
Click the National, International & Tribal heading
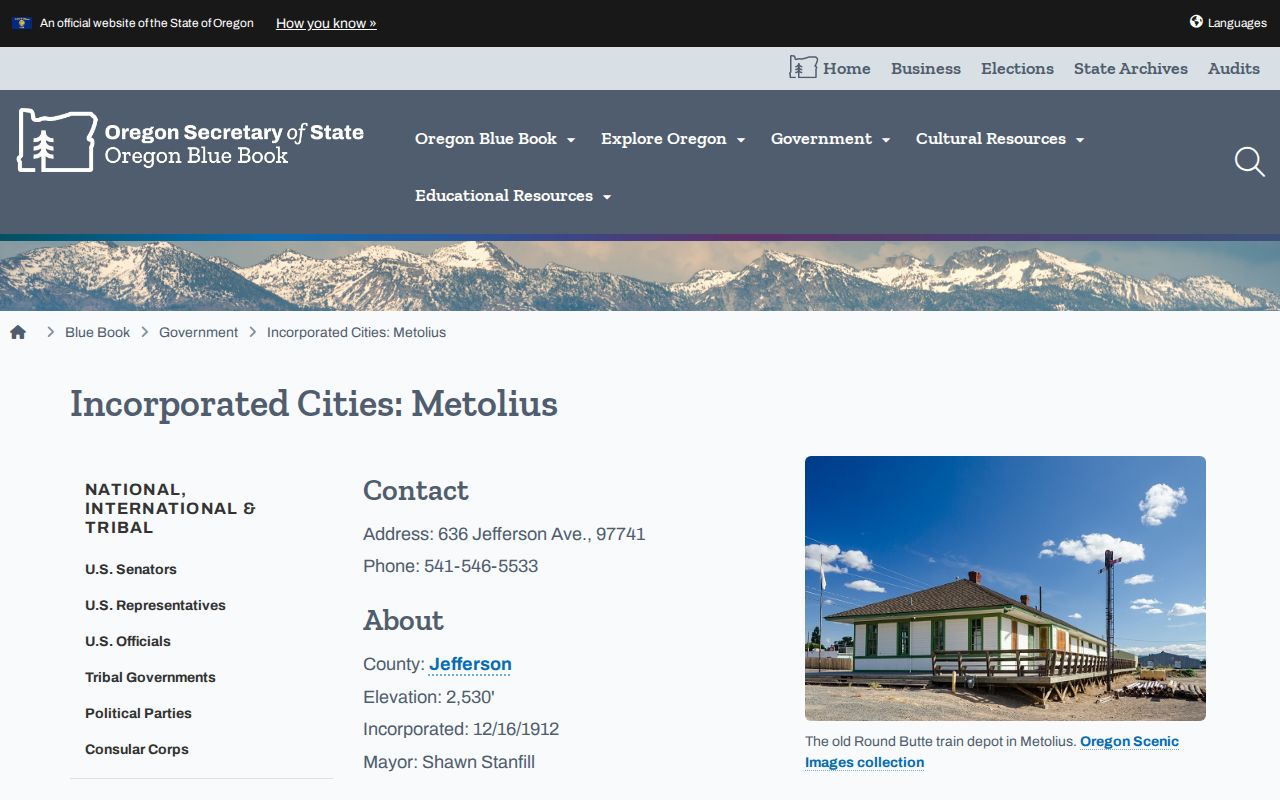170,508
